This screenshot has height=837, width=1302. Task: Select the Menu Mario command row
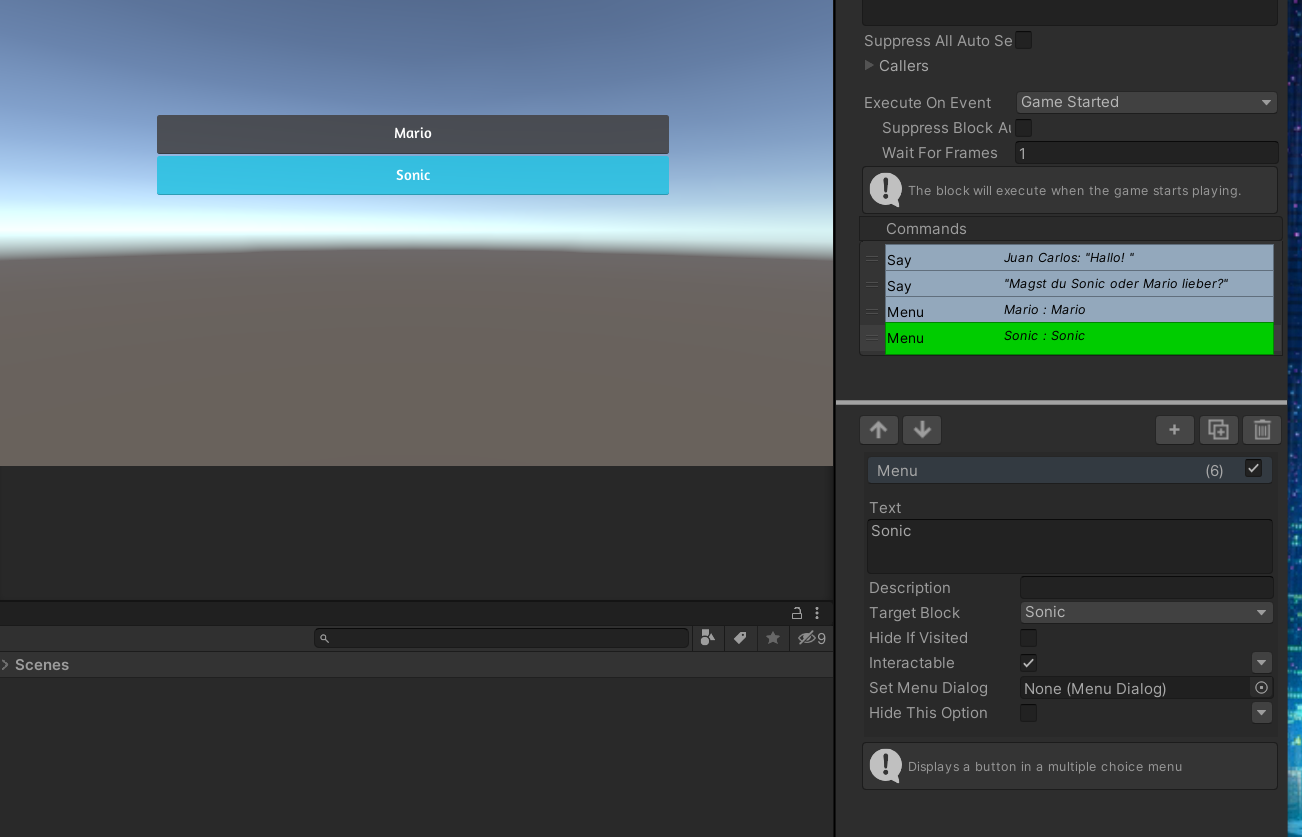(1079, 310)
